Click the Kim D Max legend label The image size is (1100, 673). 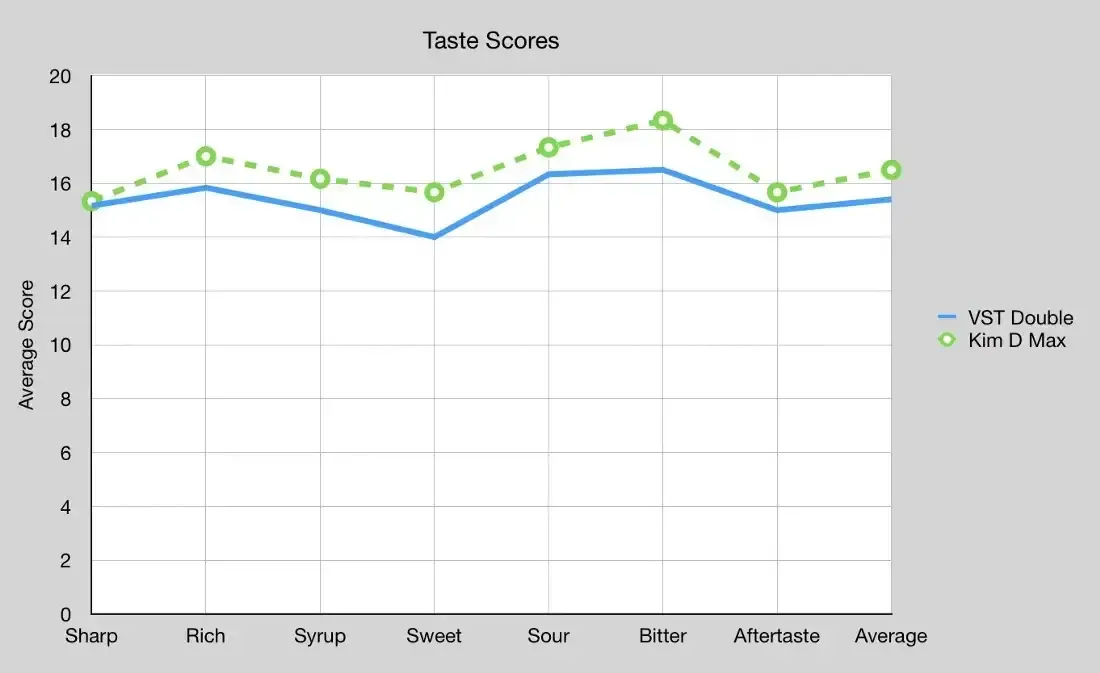1017,340
